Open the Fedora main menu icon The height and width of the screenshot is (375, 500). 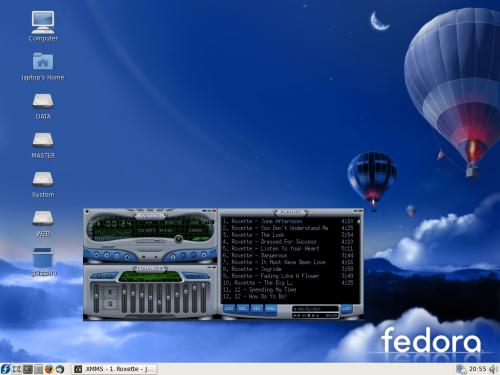point(6,369)
